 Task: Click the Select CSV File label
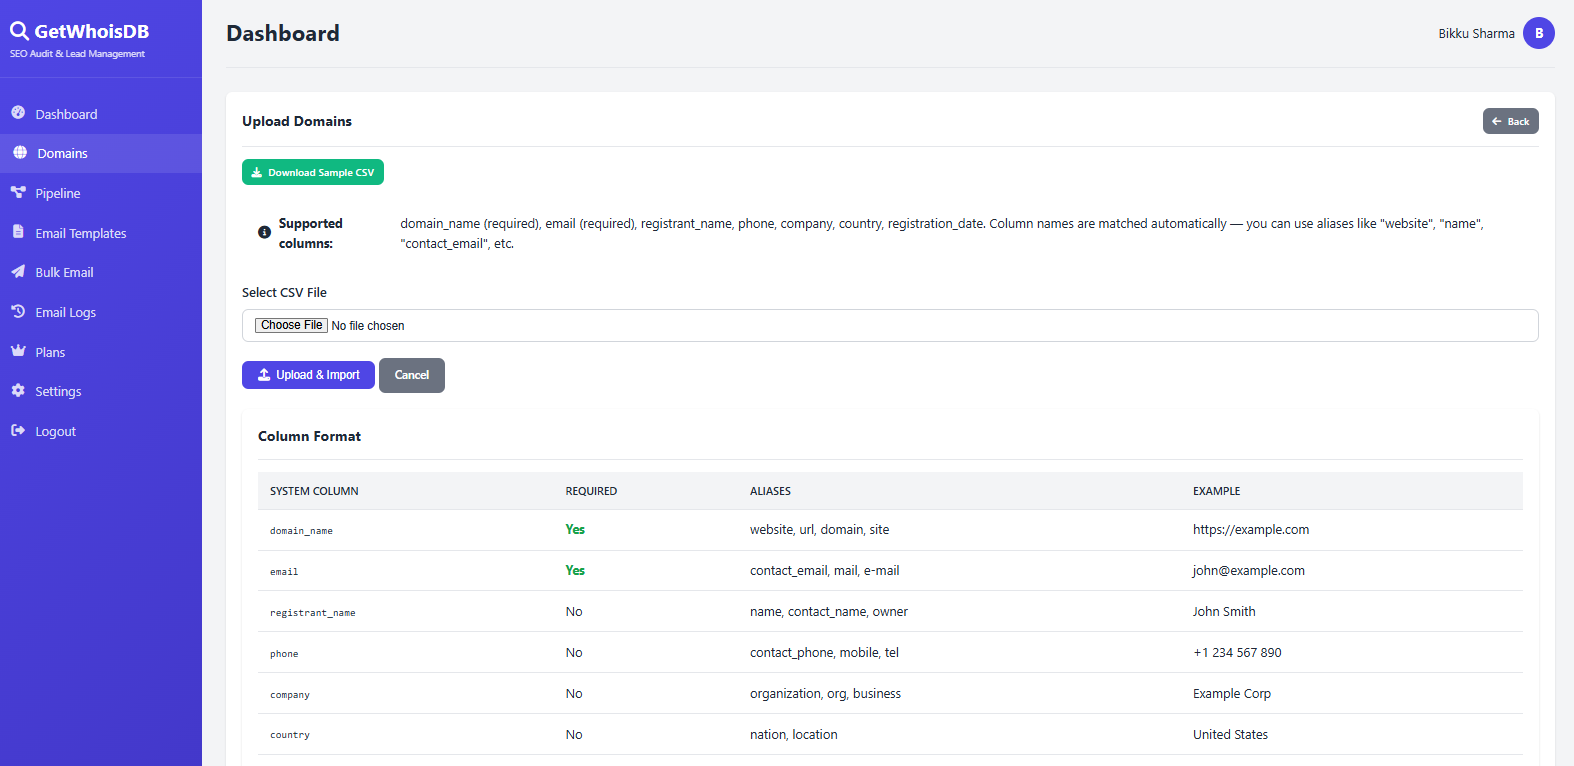pos(284,293)
